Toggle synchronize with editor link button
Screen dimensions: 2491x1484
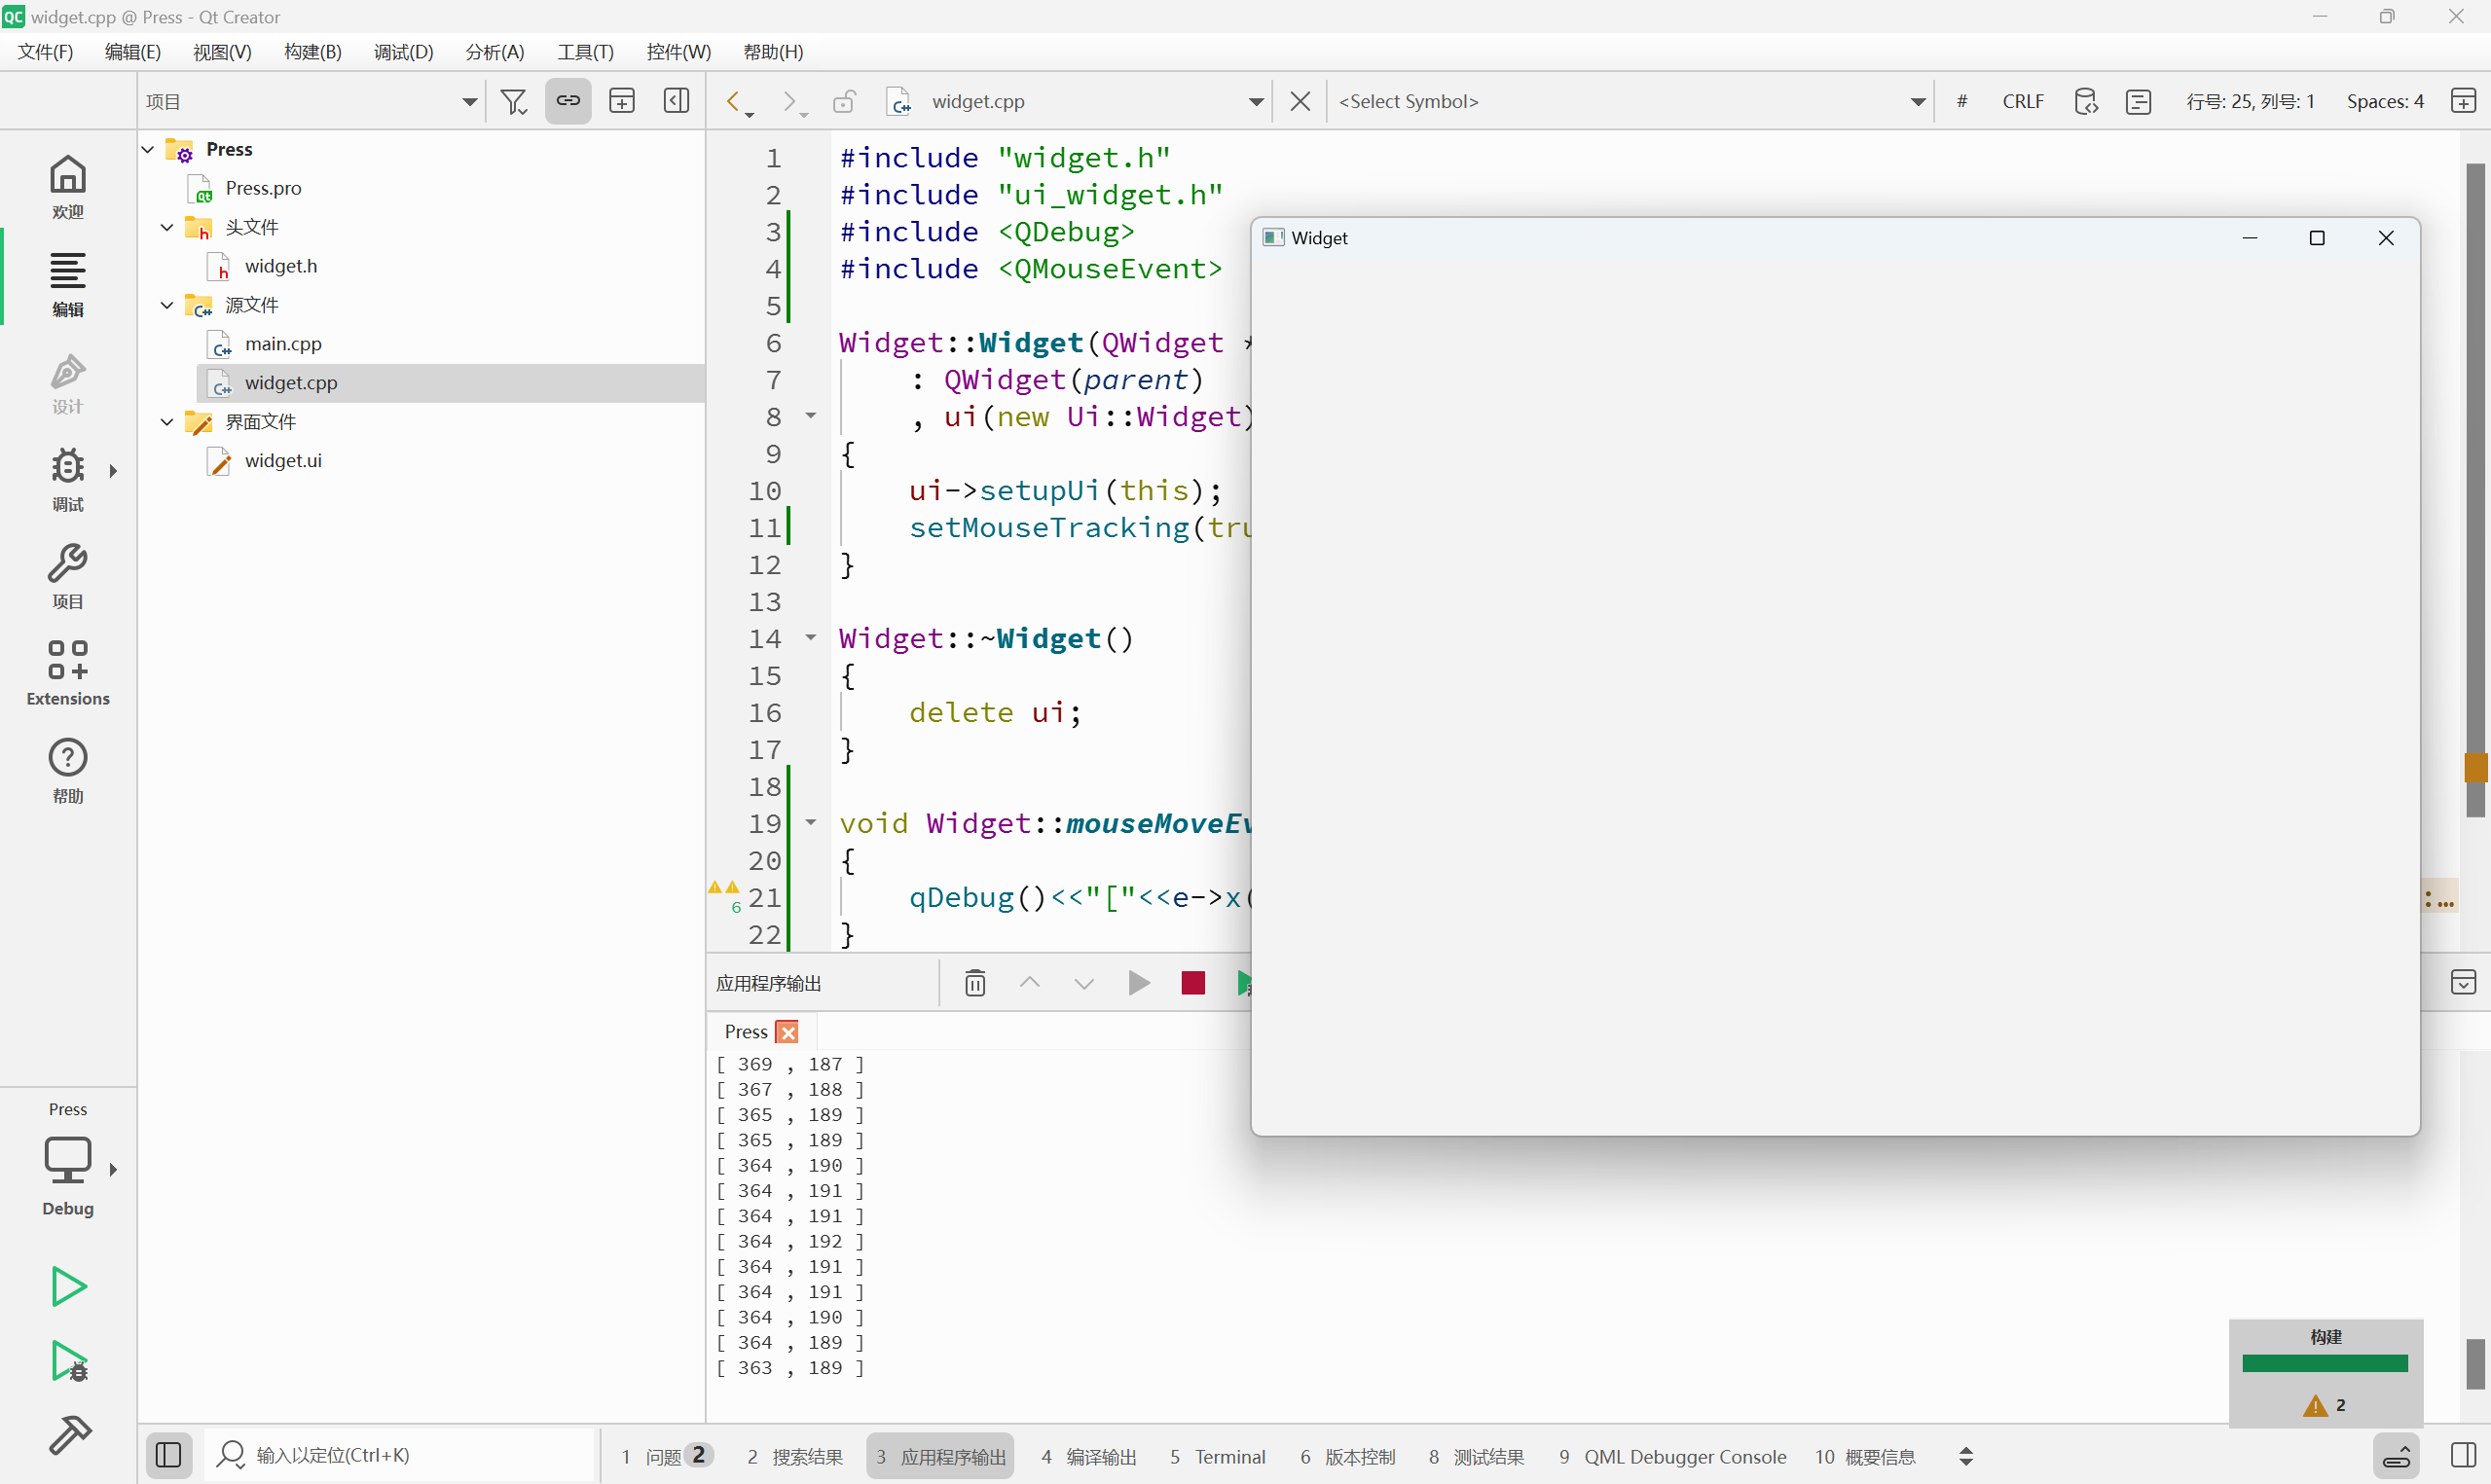point(568,101)
